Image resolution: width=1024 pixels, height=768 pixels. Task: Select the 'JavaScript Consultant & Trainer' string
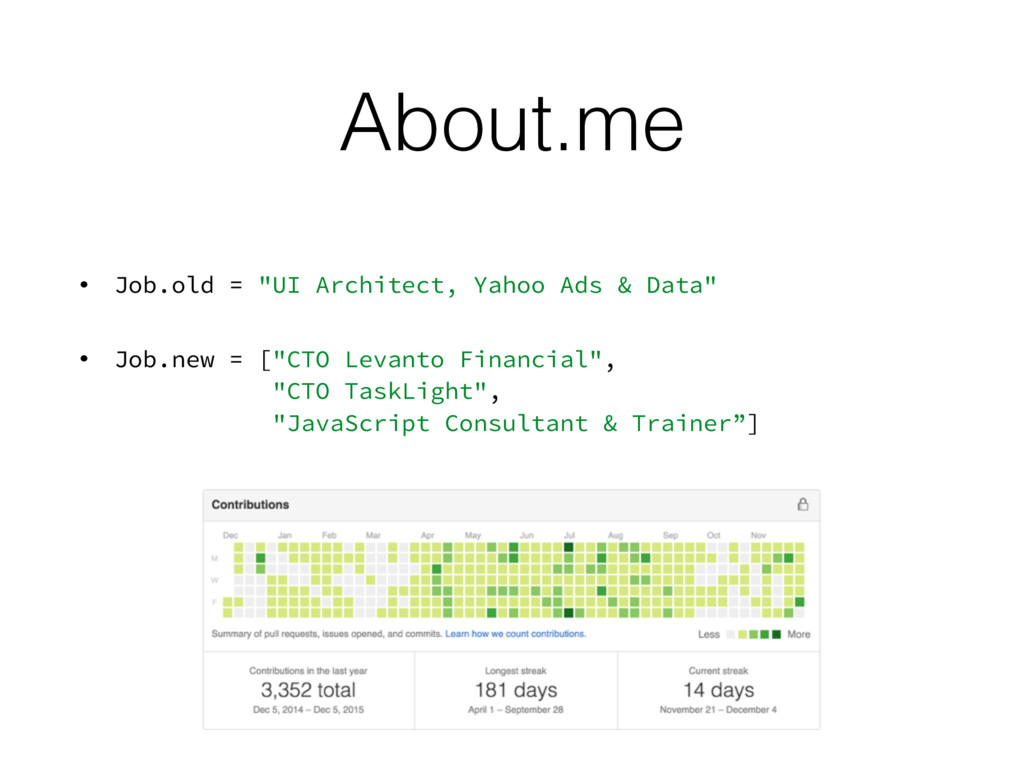(x=509, y=423)
